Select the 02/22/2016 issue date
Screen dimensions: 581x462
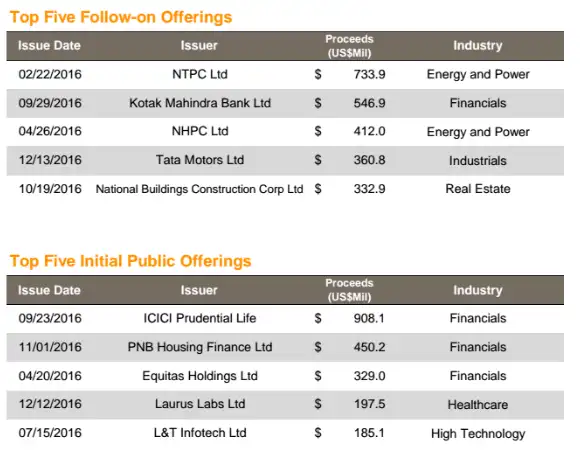50,74
